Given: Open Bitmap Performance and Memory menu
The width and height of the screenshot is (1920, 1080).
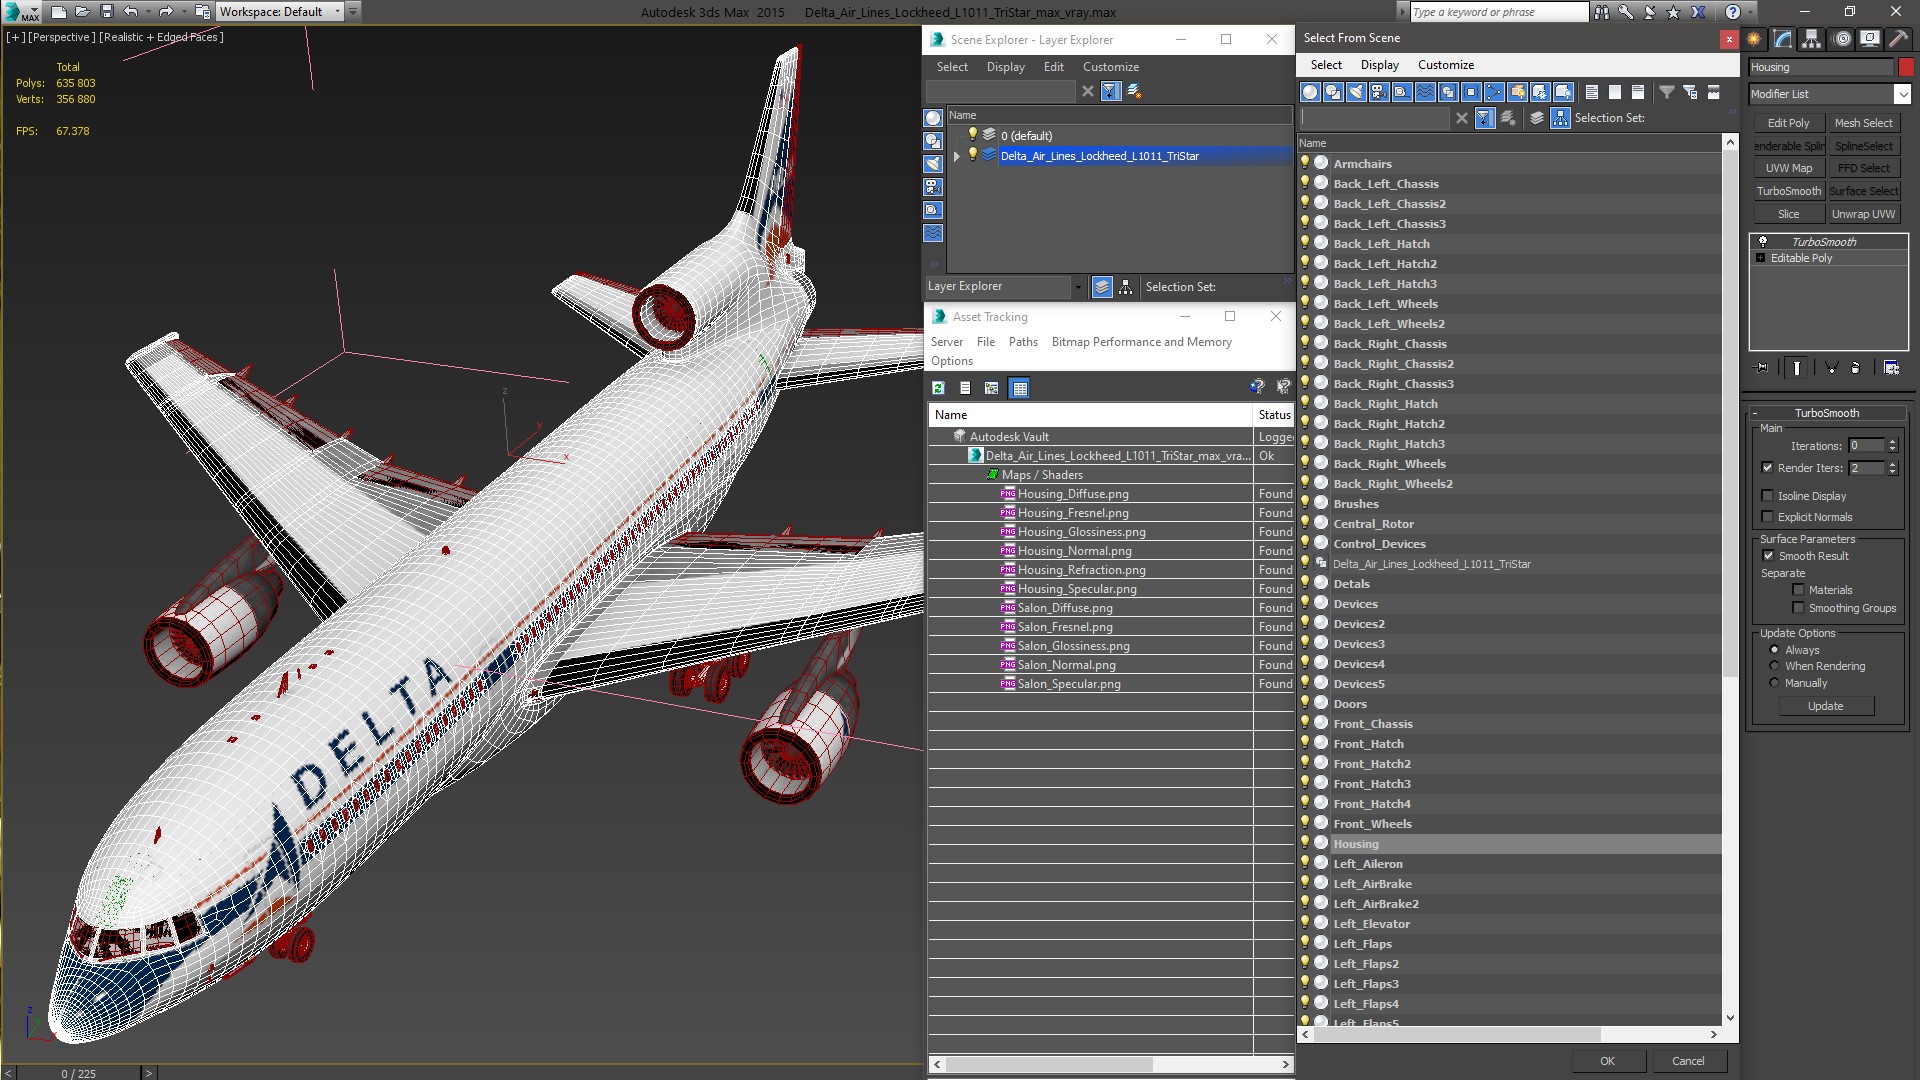Looking at the screenshot, I should click(1141, 342).
